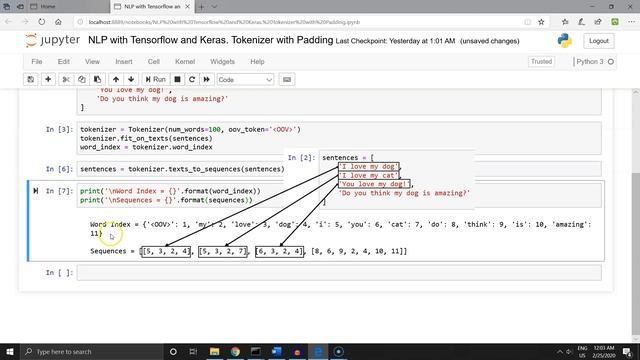Click the Python 3 kernel name

589,62
